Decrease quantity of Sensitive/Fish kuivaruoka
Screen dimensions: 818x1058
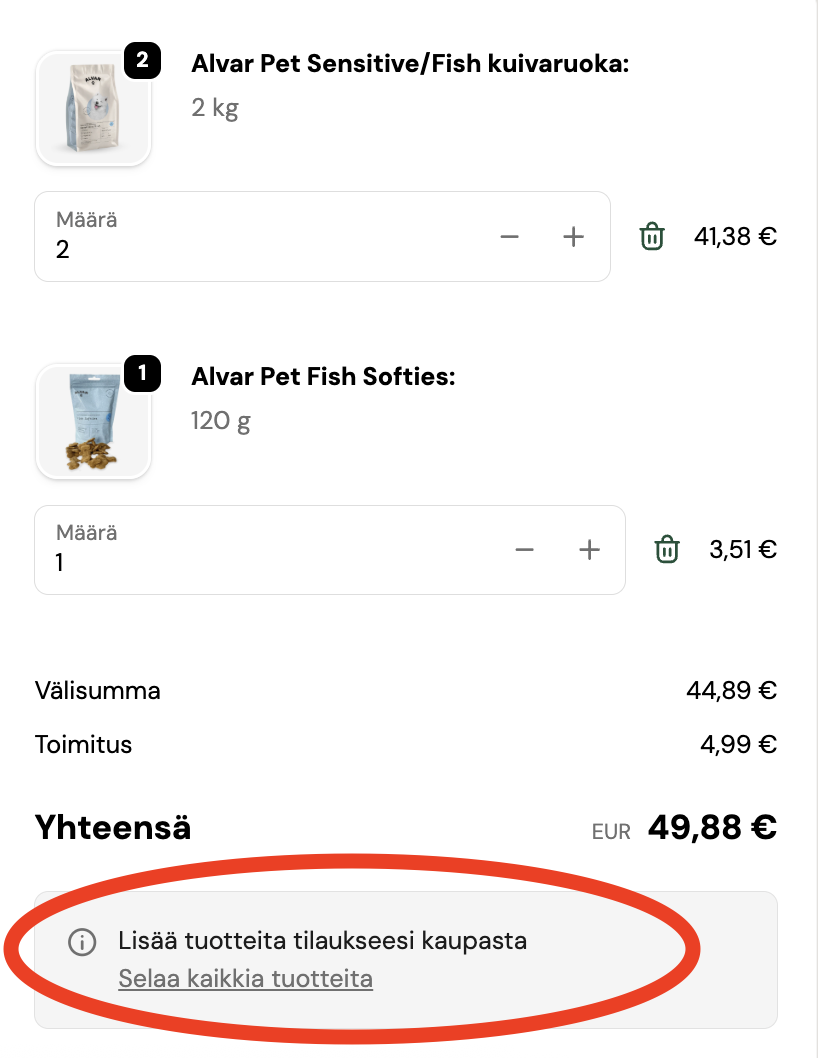pyautogui.click(x=510, y=237)
